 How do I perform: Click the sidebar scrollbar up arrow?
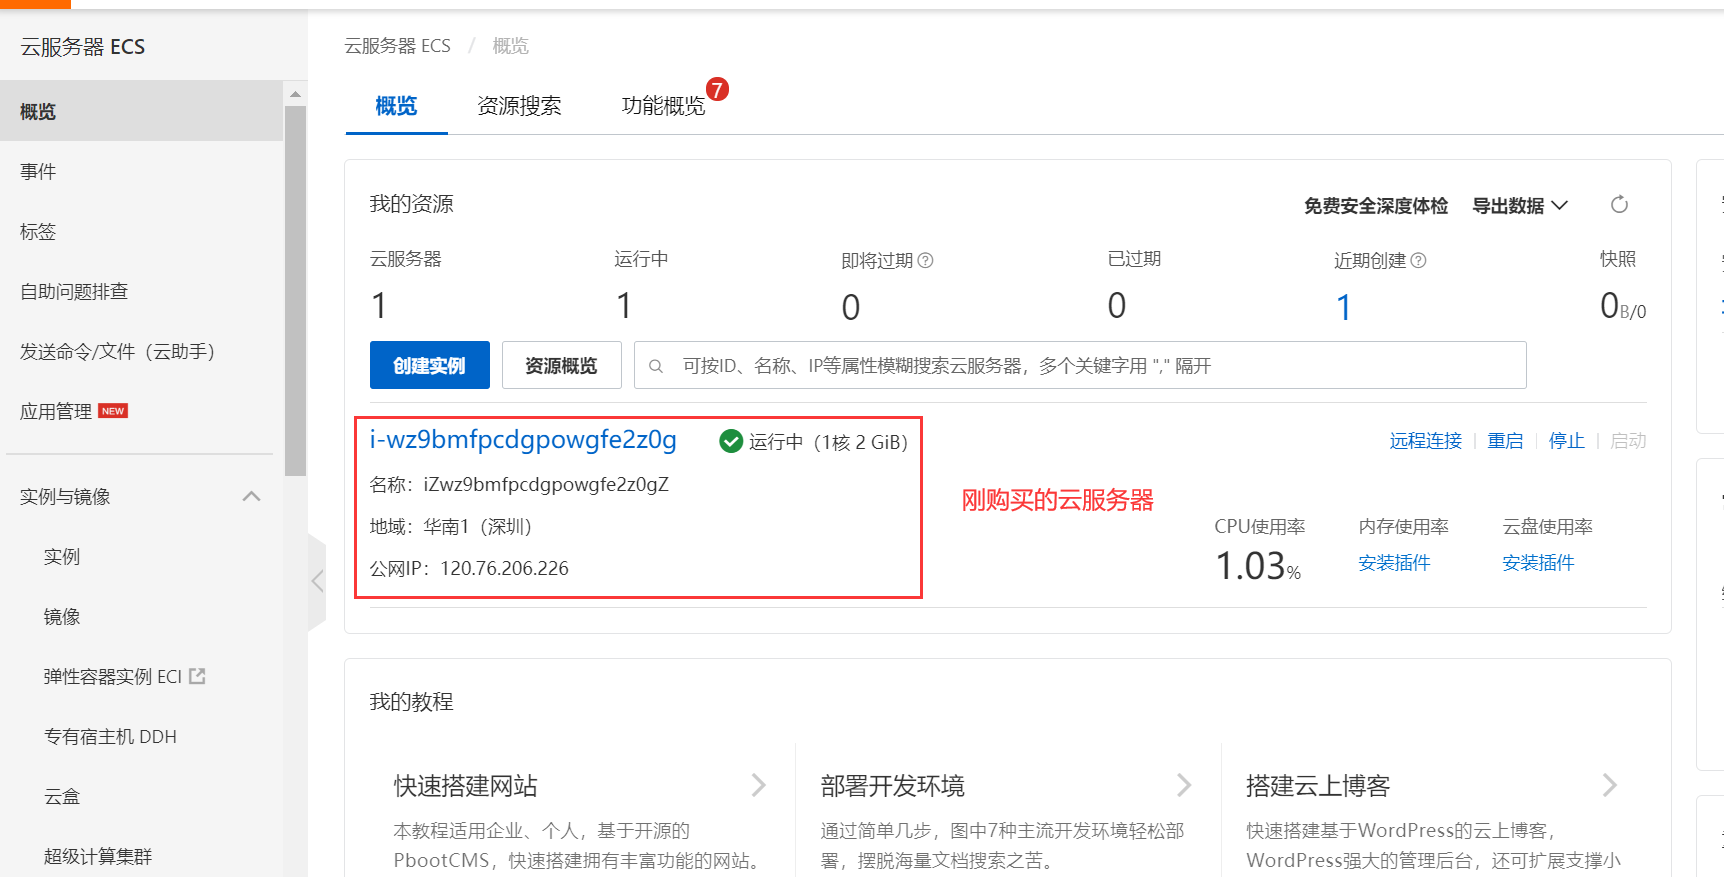[295, 94]
